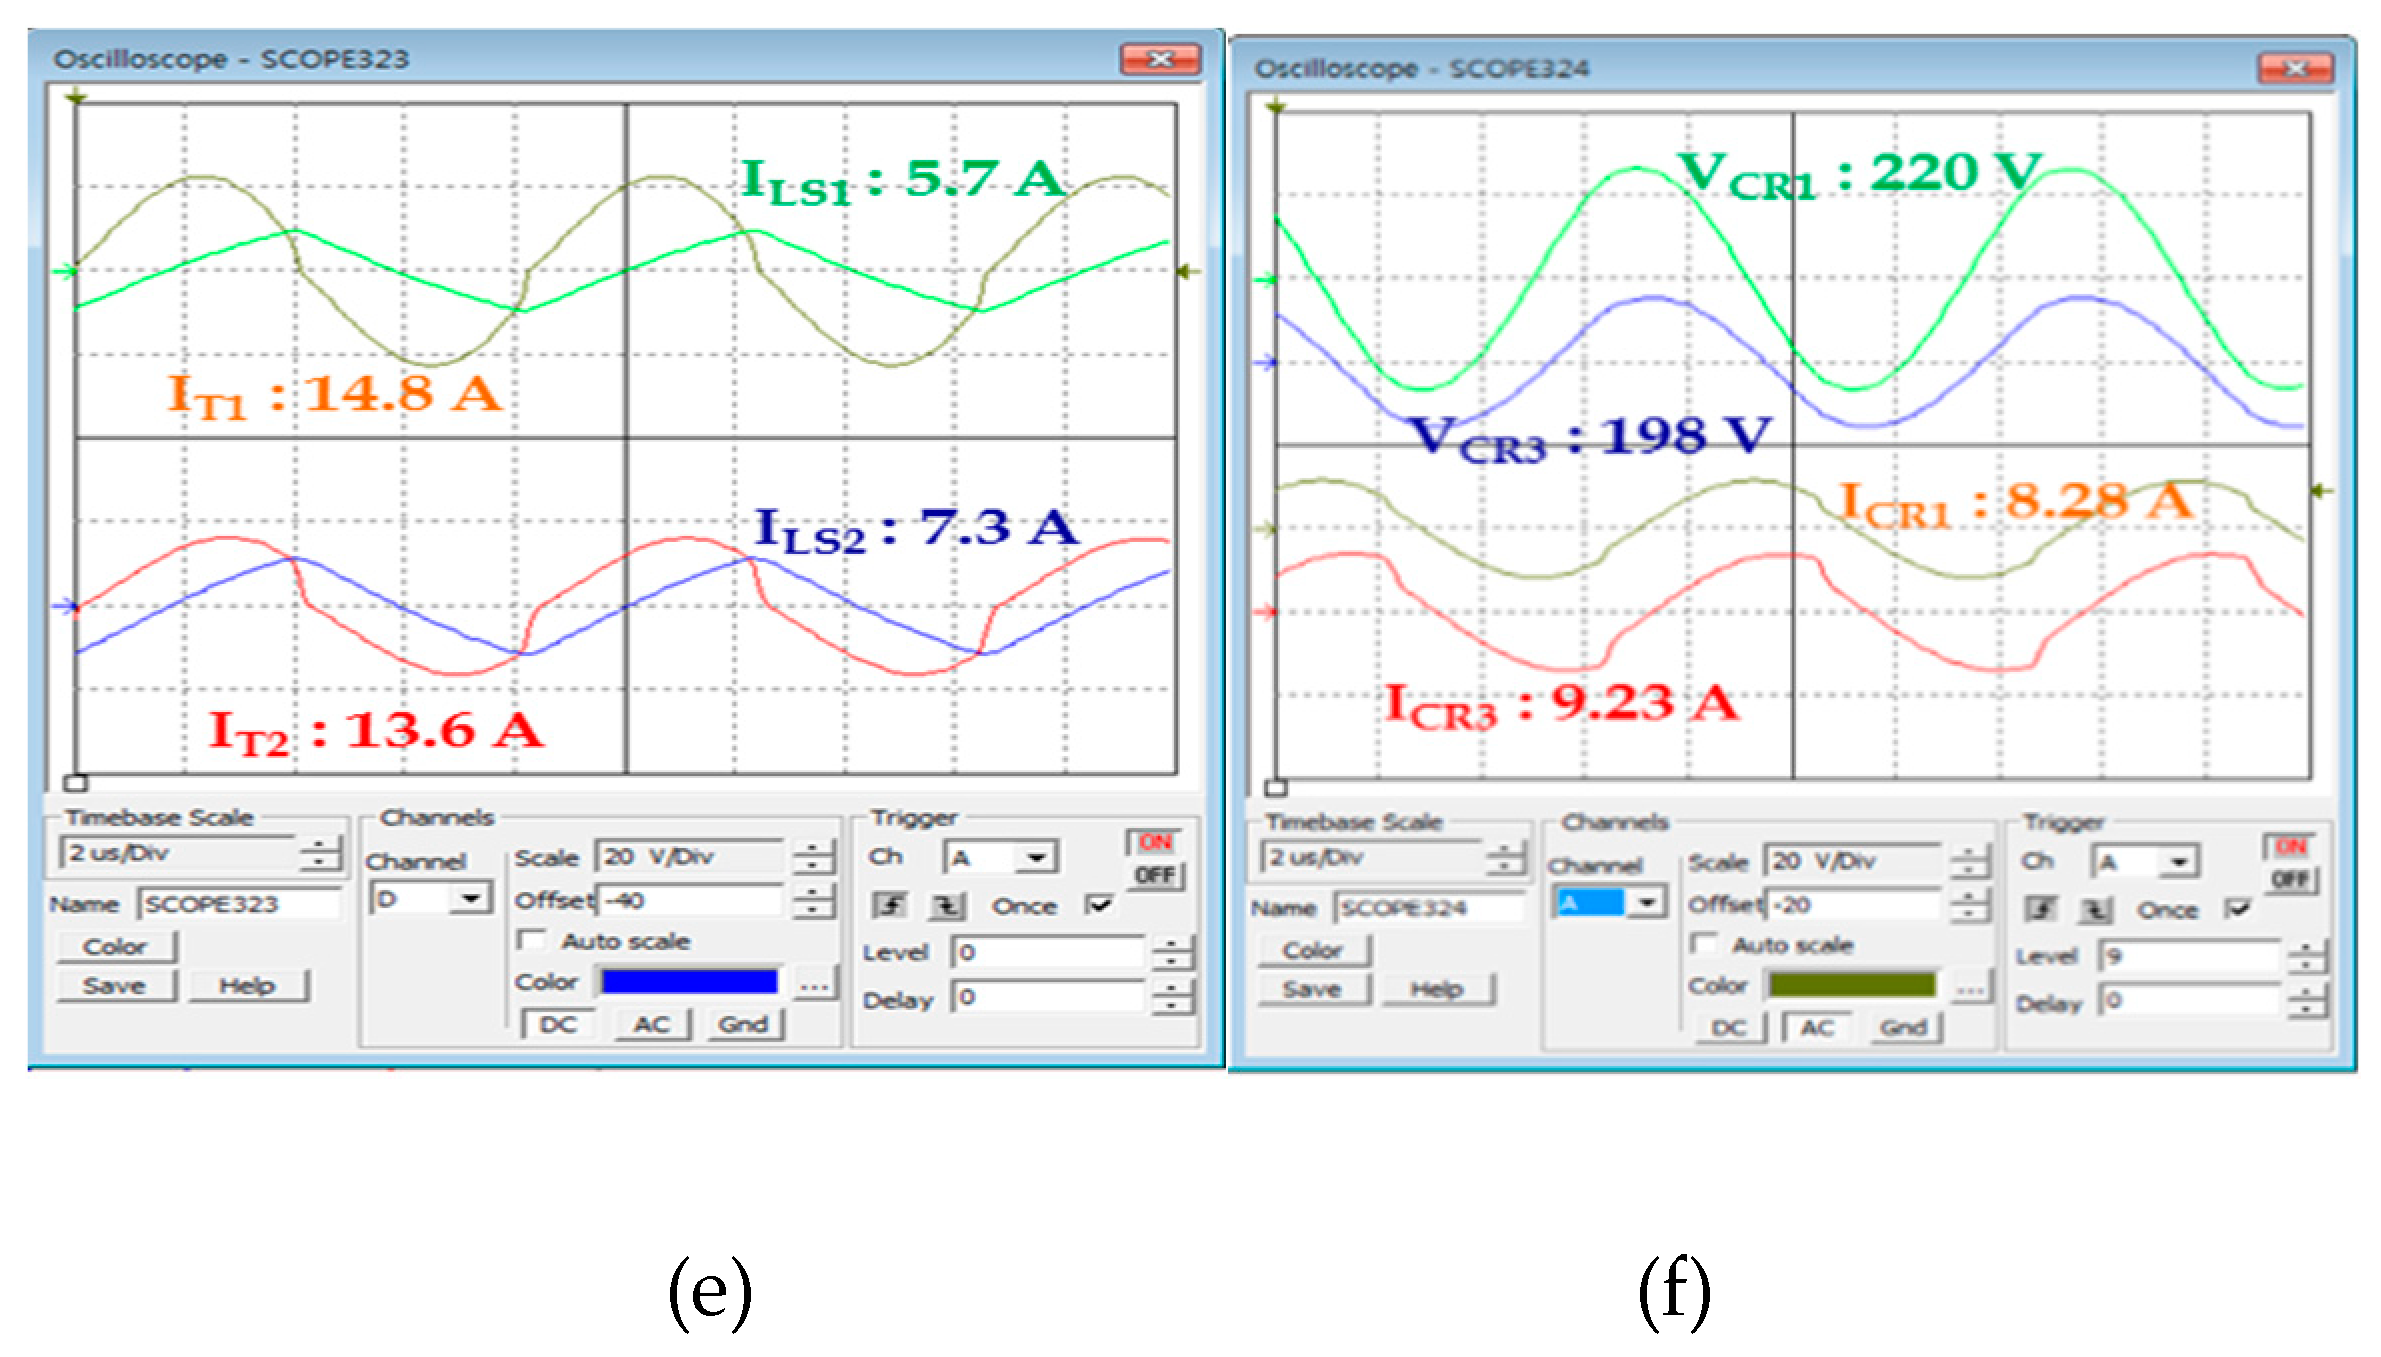Click olive channel color swatch in SCOPE324
Viewport: 2381px width, 1357px height.
click(1852, 985)
